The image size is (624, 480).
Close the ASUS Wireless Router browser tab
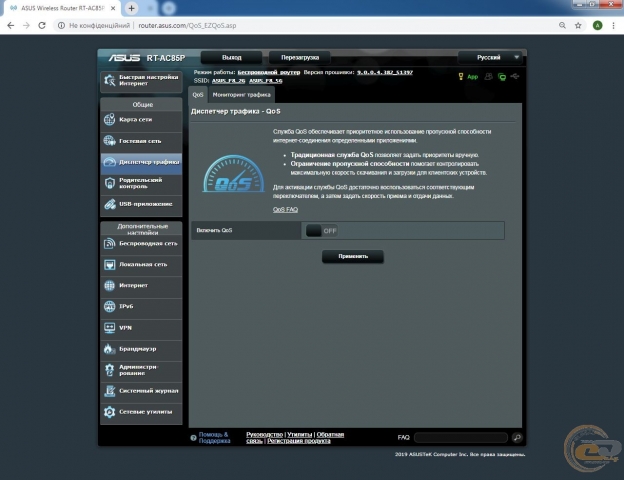(x=113, y=8)
